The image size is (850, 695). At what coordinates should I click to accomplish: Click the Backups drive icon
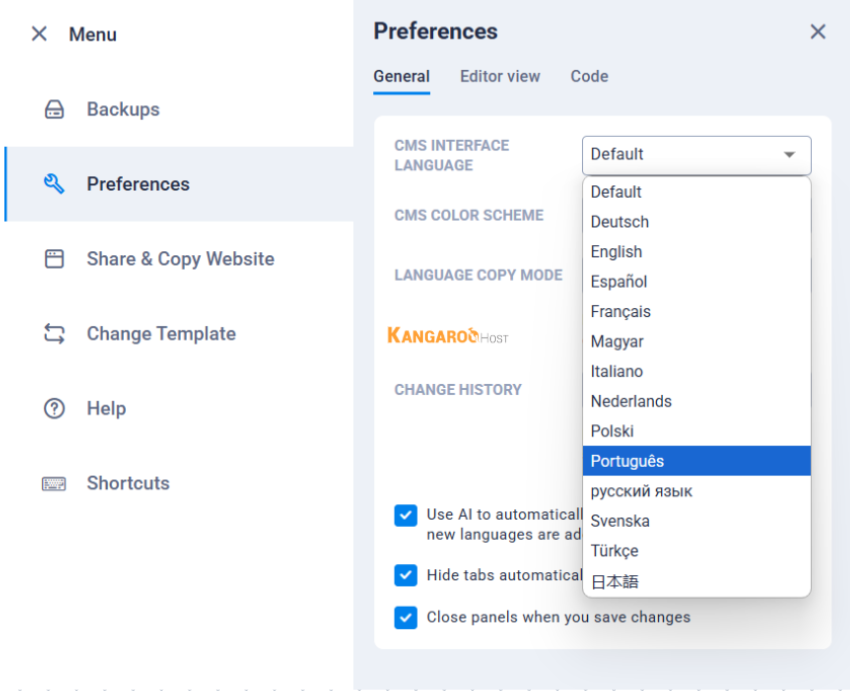55,110
